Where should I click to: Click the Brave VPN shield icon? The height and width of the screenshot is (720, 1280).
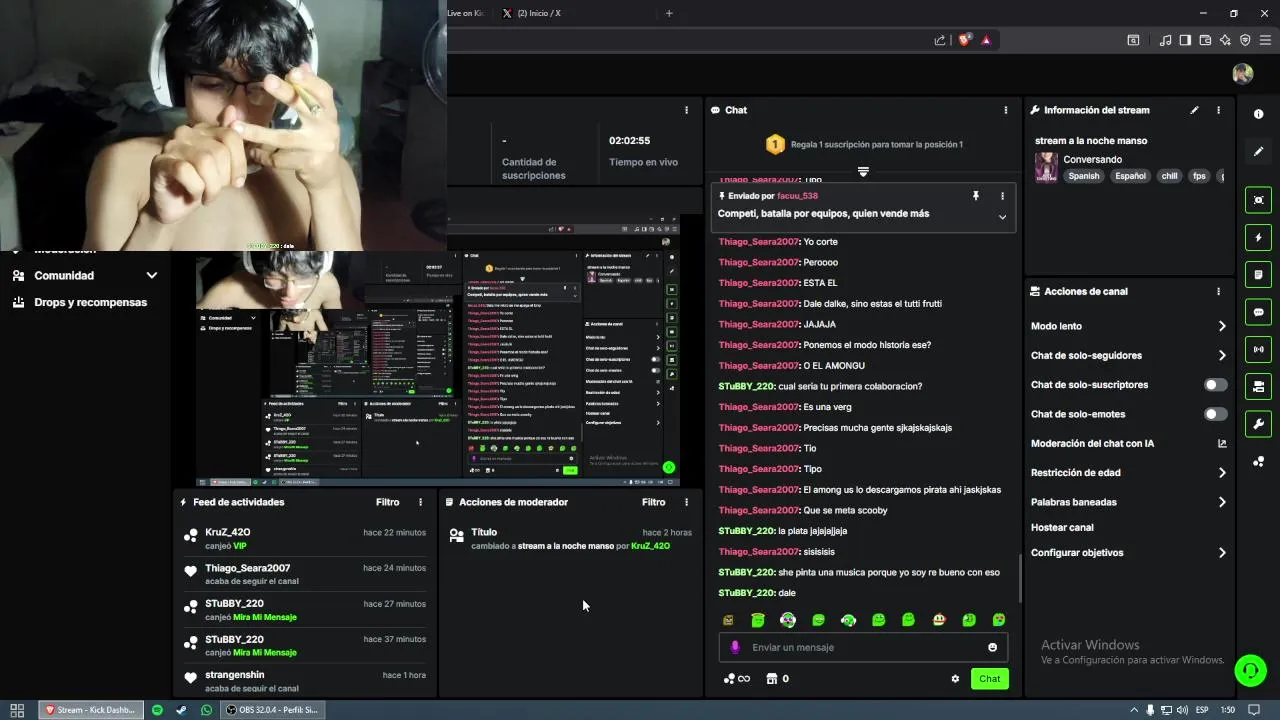pos(1245,40)
